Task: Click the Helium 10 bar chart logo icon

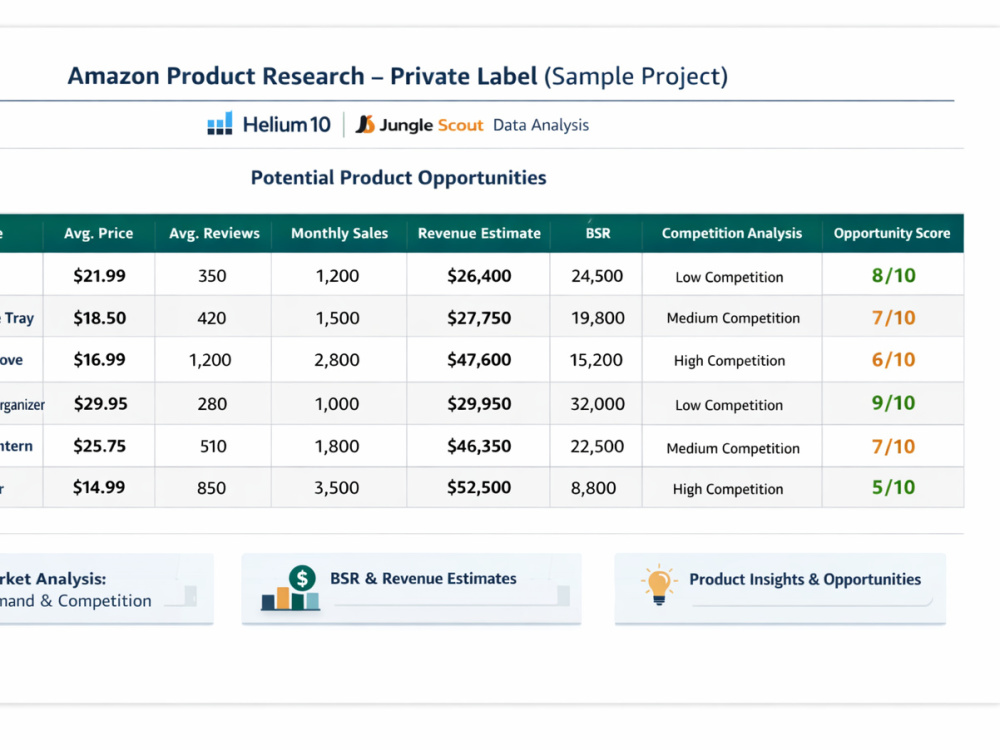Action: pos(220,124)
